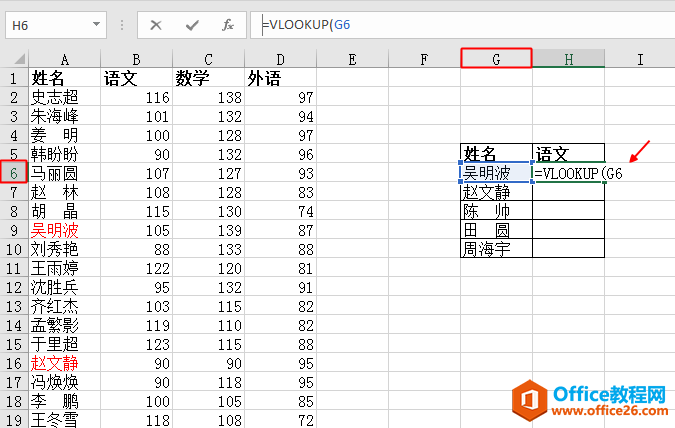
Task: Select column G header
Action: (x=496, y=59)
